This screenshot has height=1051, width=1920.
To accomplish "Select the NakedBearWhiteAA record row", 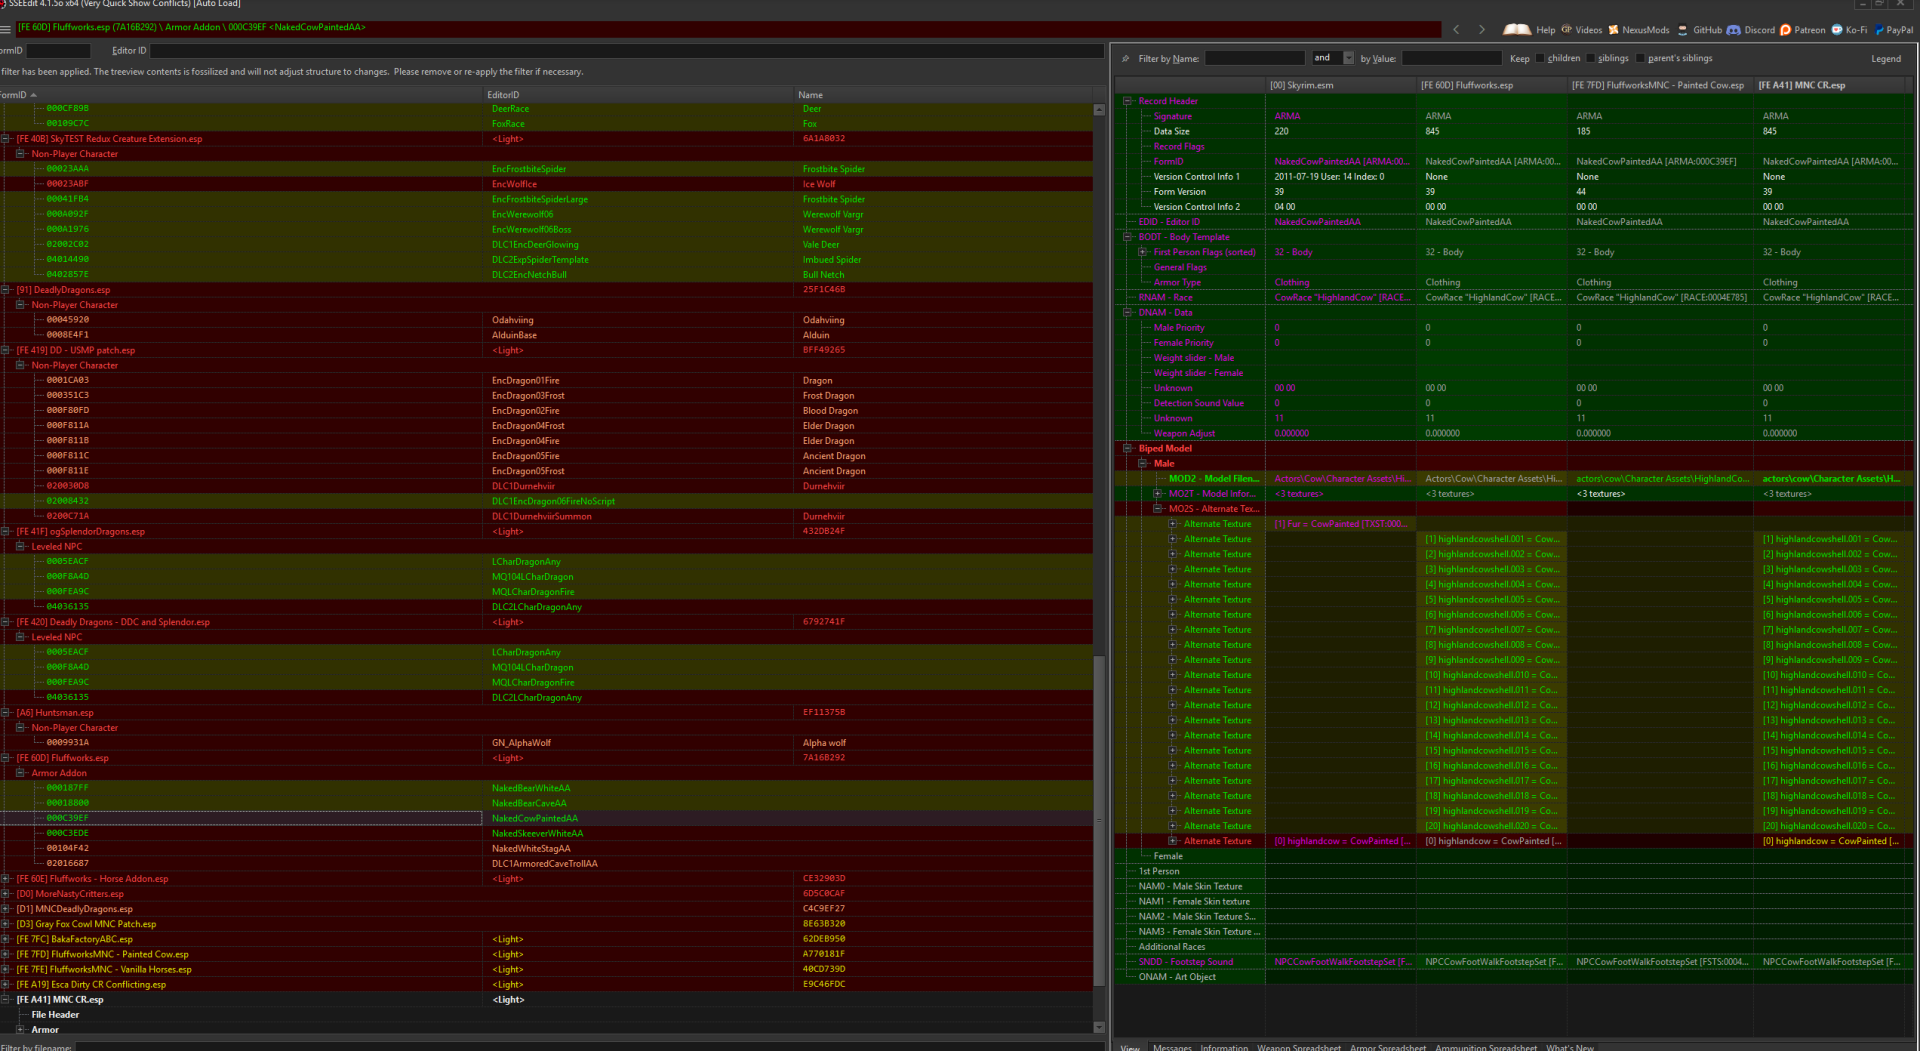I will 546,788.
